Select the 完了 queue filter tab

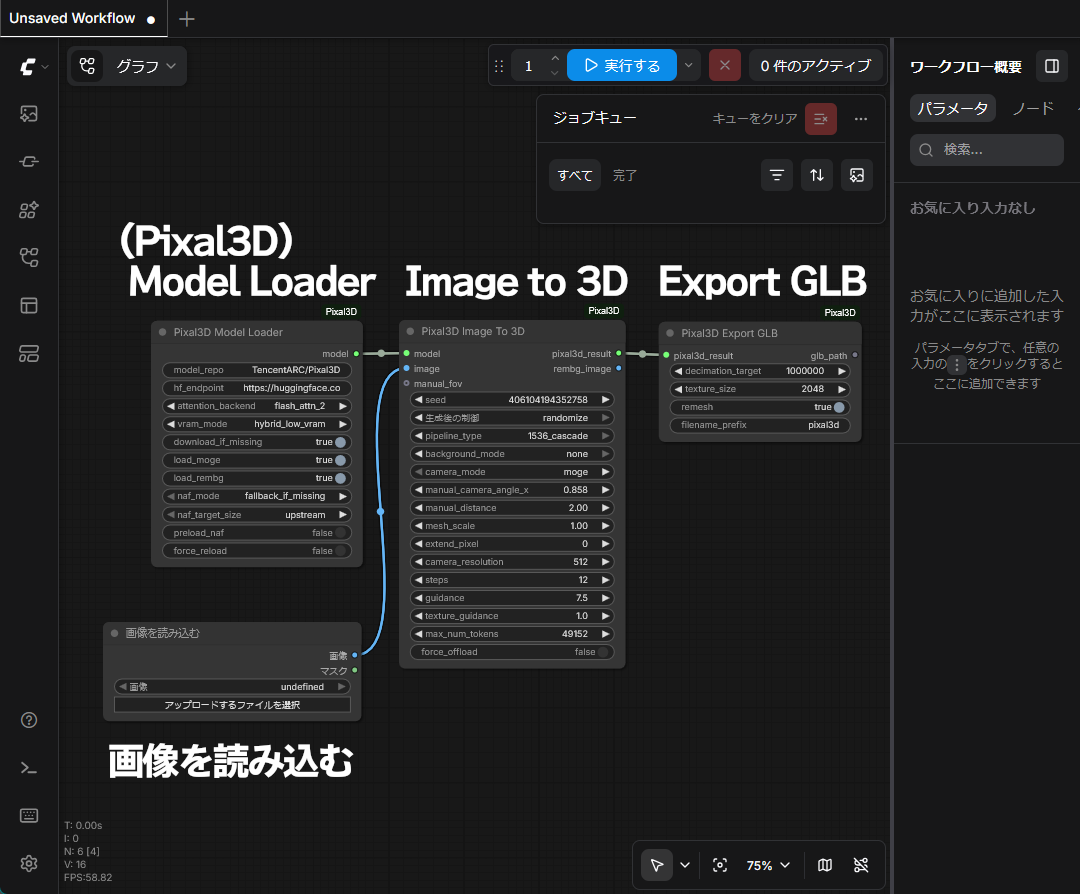625,175
